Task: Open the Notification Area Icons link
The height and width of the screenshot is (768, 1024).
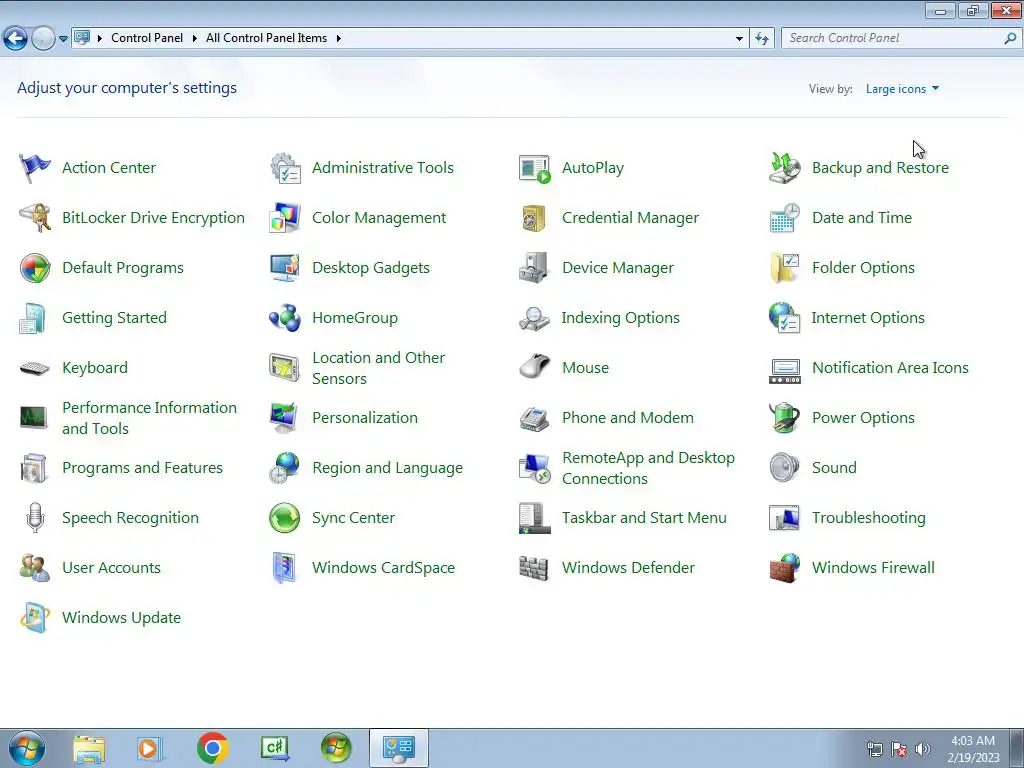Action: click(890, 368)
